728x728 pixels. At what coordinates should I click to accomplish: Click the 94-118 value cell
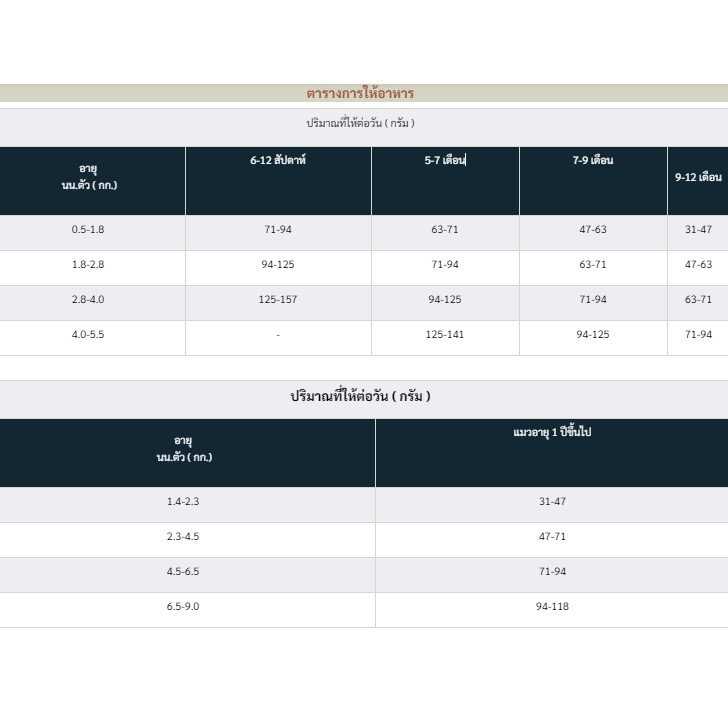[x=552, y=606]
